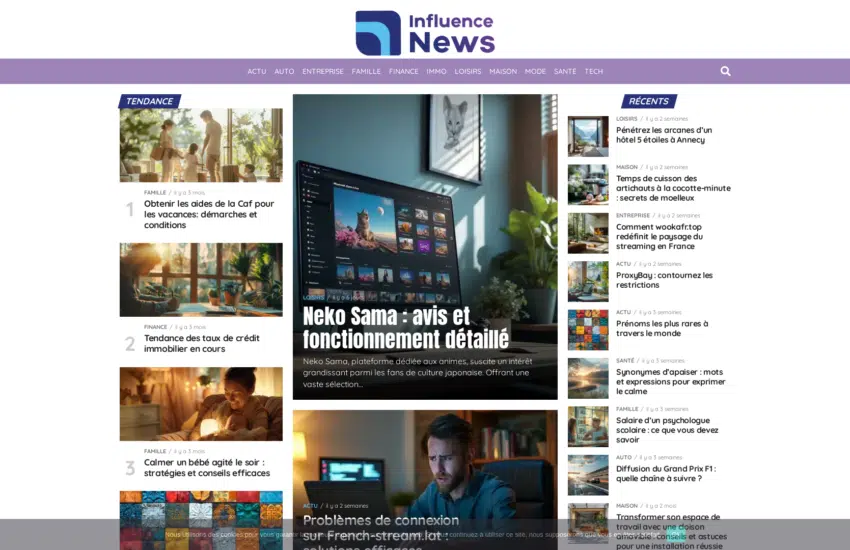Open article about Caf vacation aid
Viewport: 850px width, 550px height.
208,214
